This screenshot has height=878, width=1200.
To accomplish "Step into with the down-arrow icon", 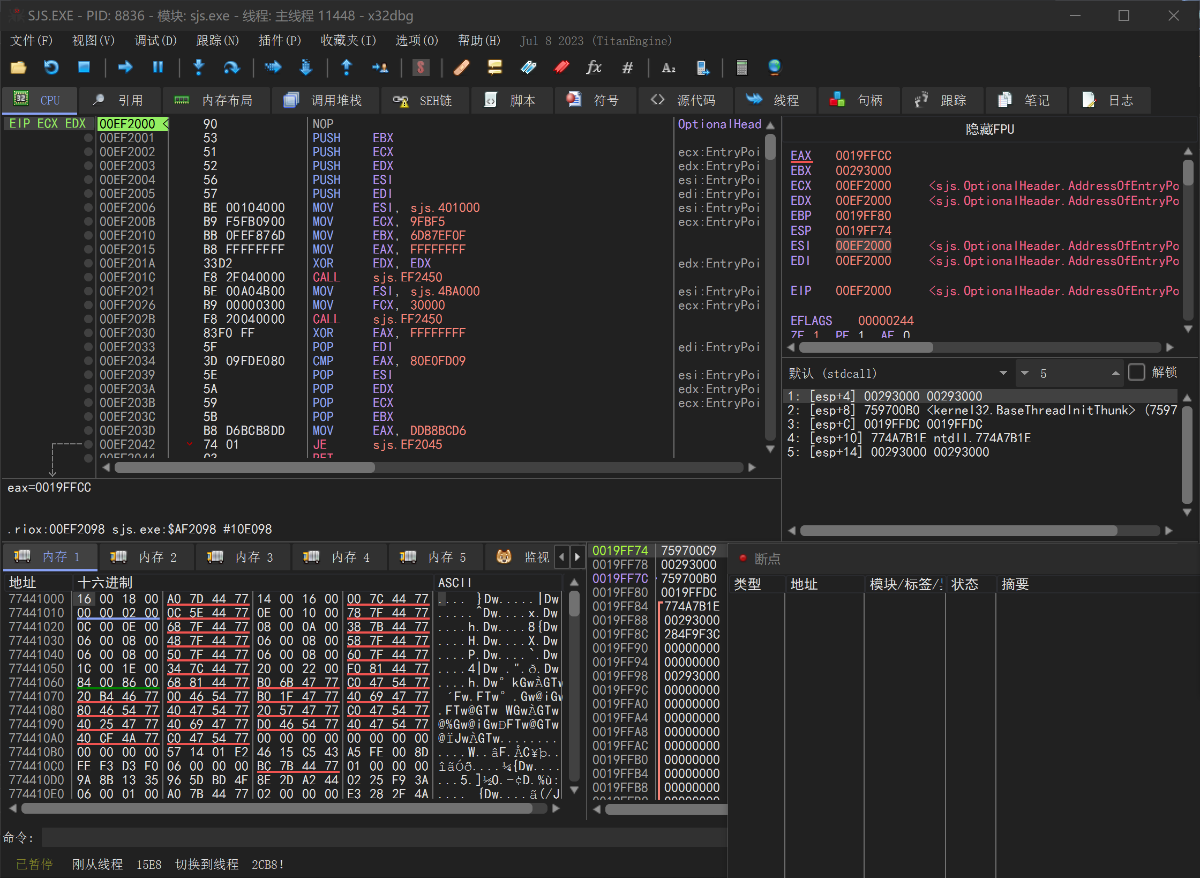I will click(198, 67).
